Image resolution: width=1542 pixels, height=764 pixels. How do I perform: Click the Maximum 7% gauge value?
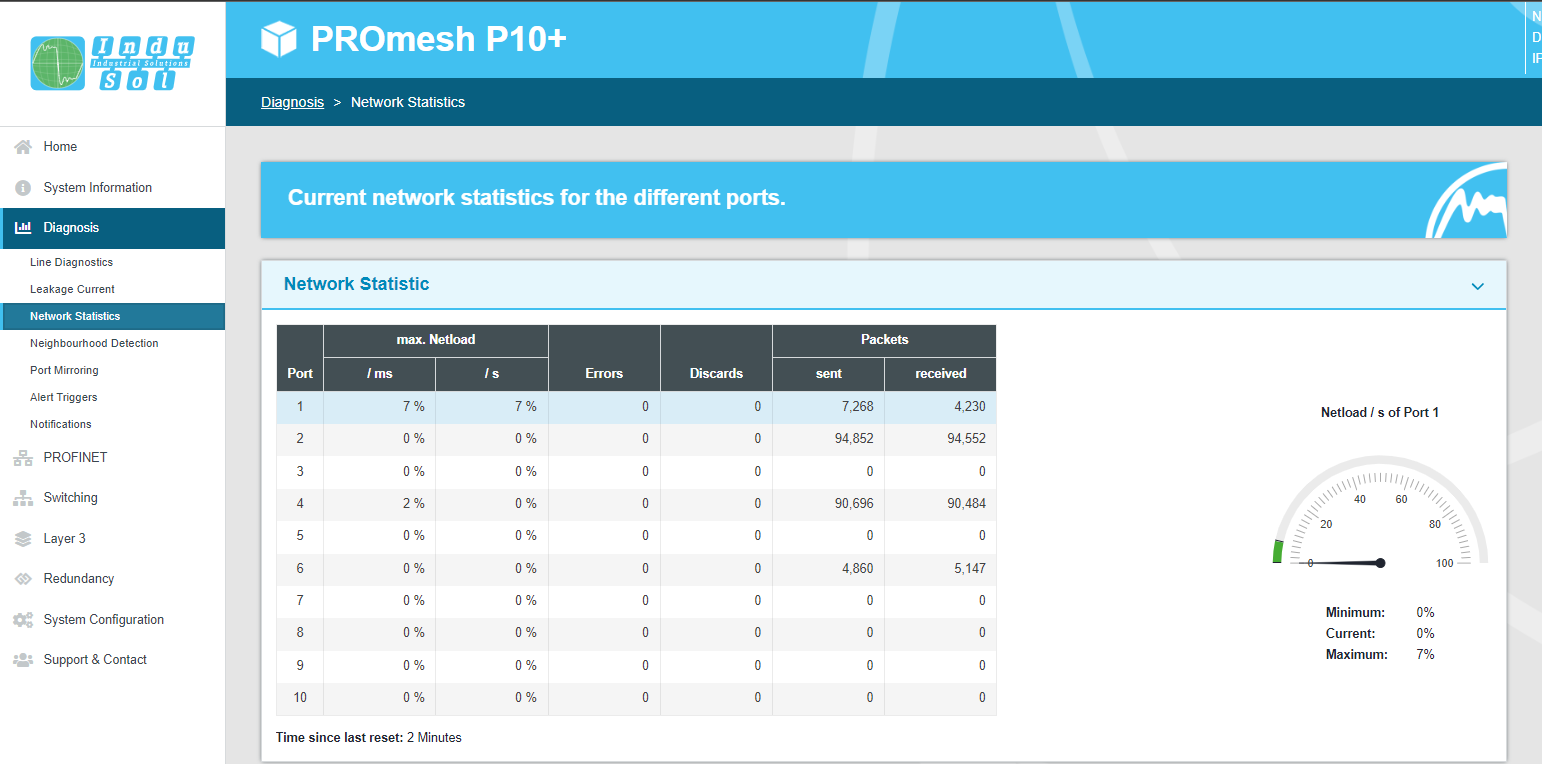pyautogui.click(x=1425, y=654)
